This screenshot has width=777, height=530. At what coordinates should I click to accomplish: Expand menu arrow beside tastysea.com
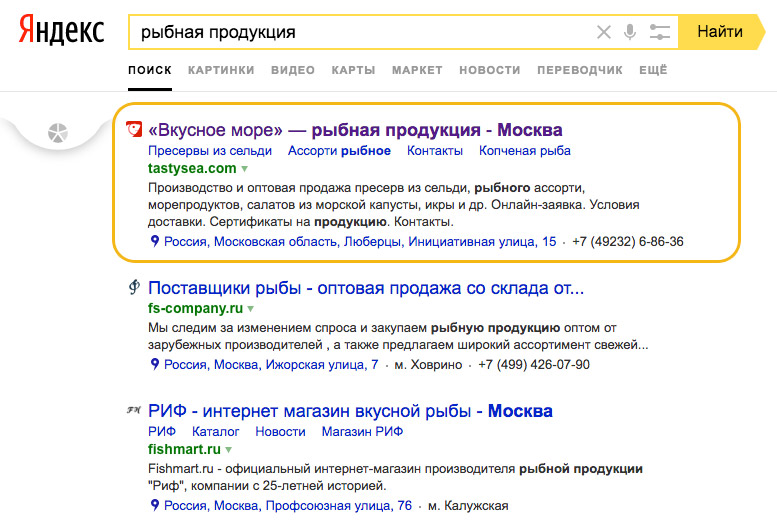click(x=244, y=169)
